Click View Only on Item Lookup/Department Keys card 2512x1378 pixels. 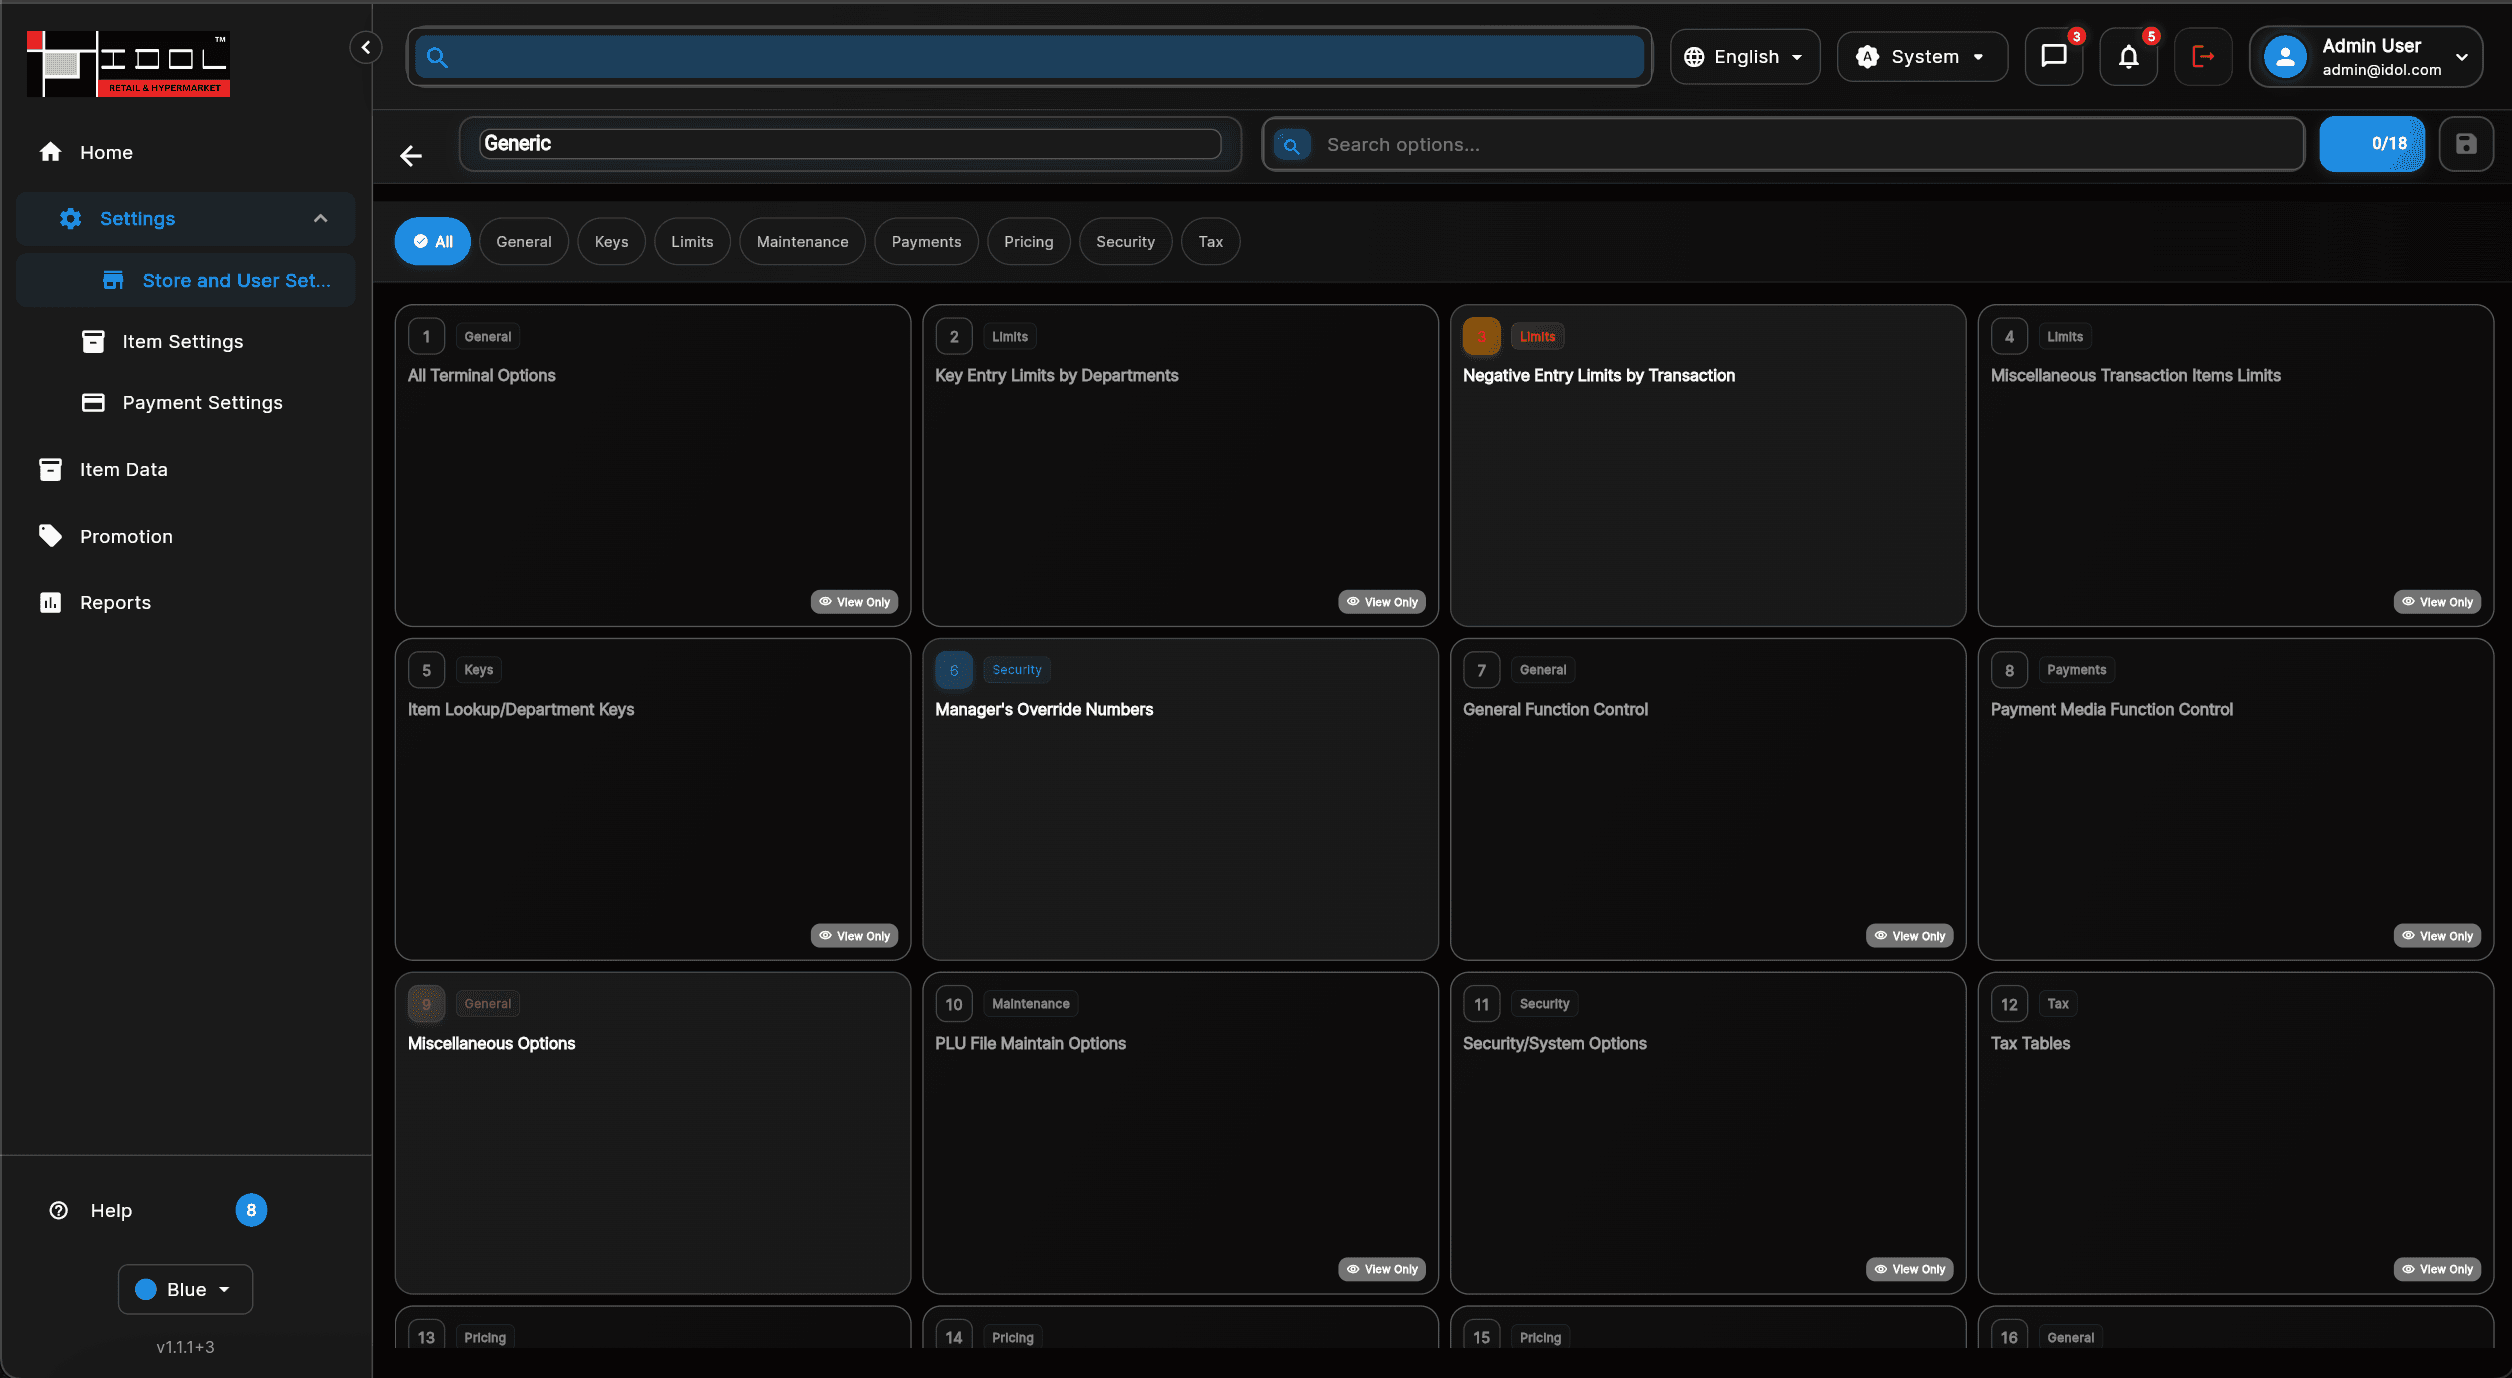(854, 936)
